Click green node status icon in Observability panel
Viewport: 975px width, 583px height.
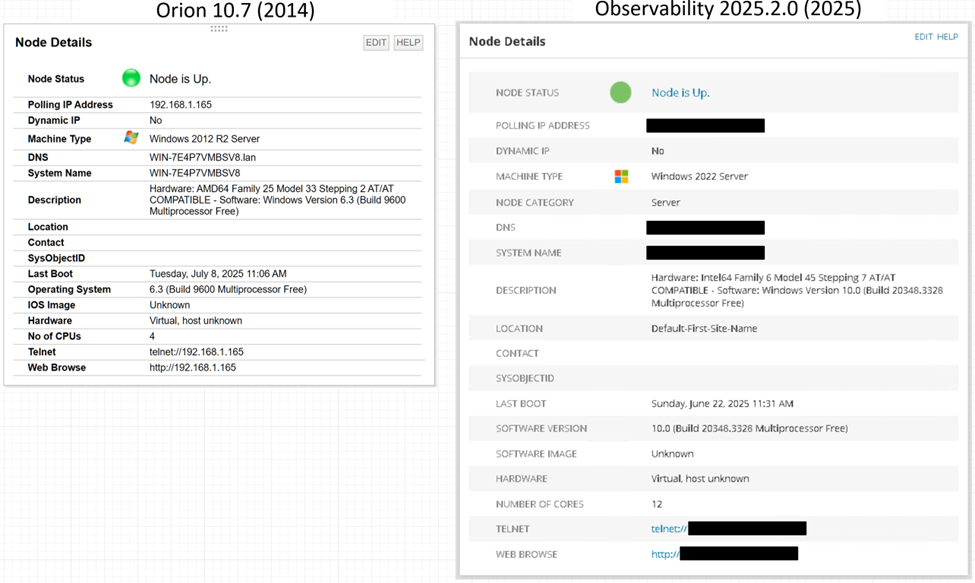(621, 93)
